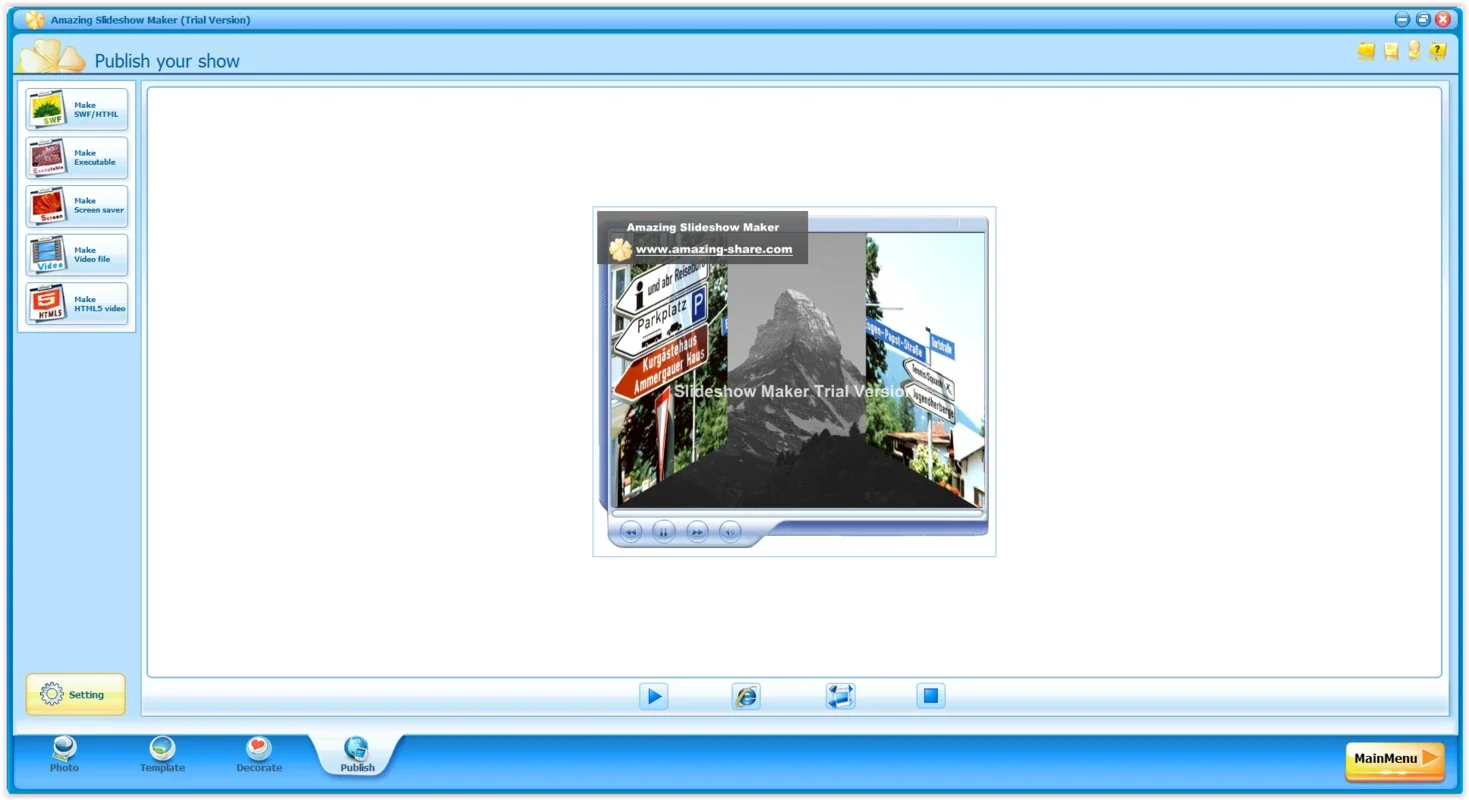
Task: Open the Setting panel
Action: [x=76, y=694]
